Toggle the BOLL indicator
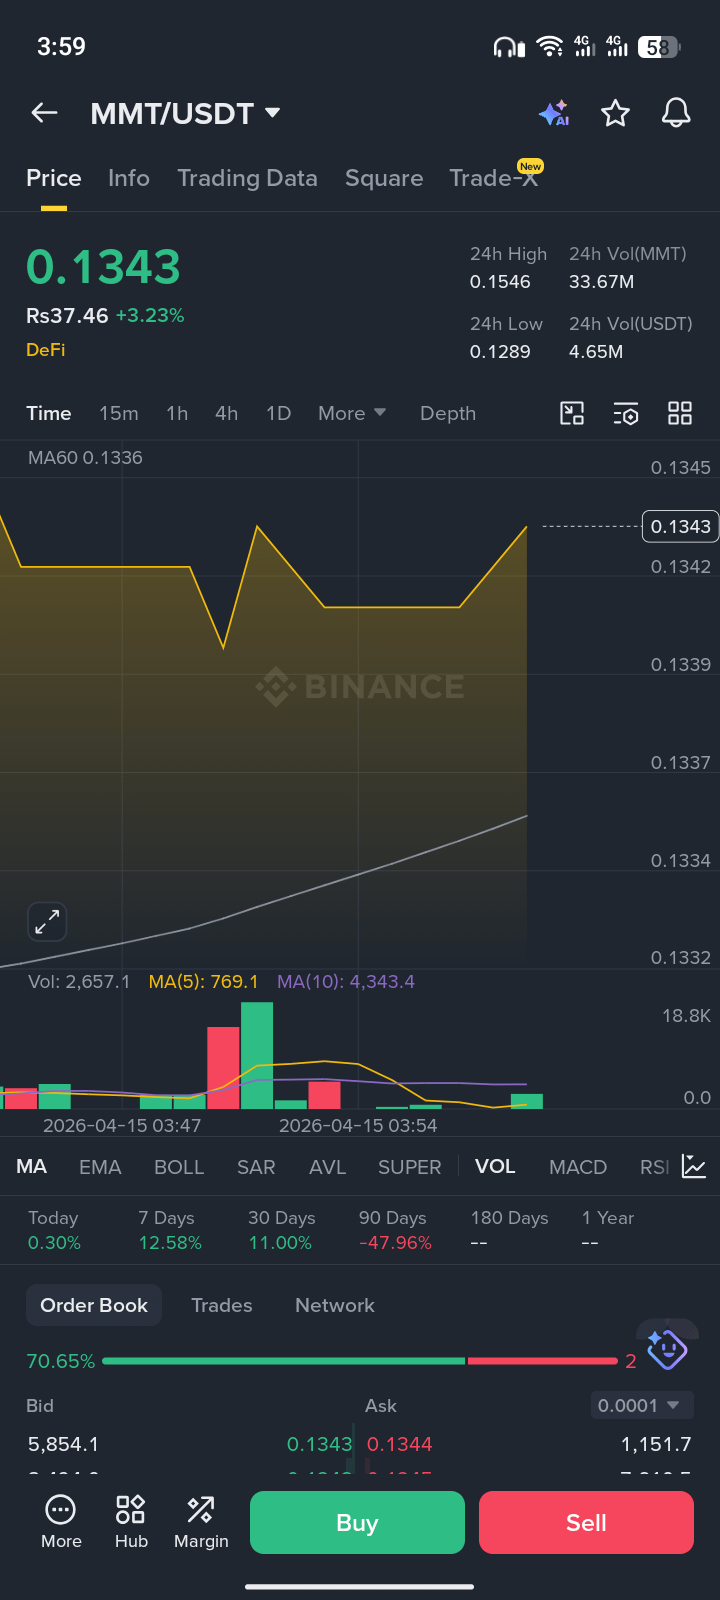 click(179, 1167)
